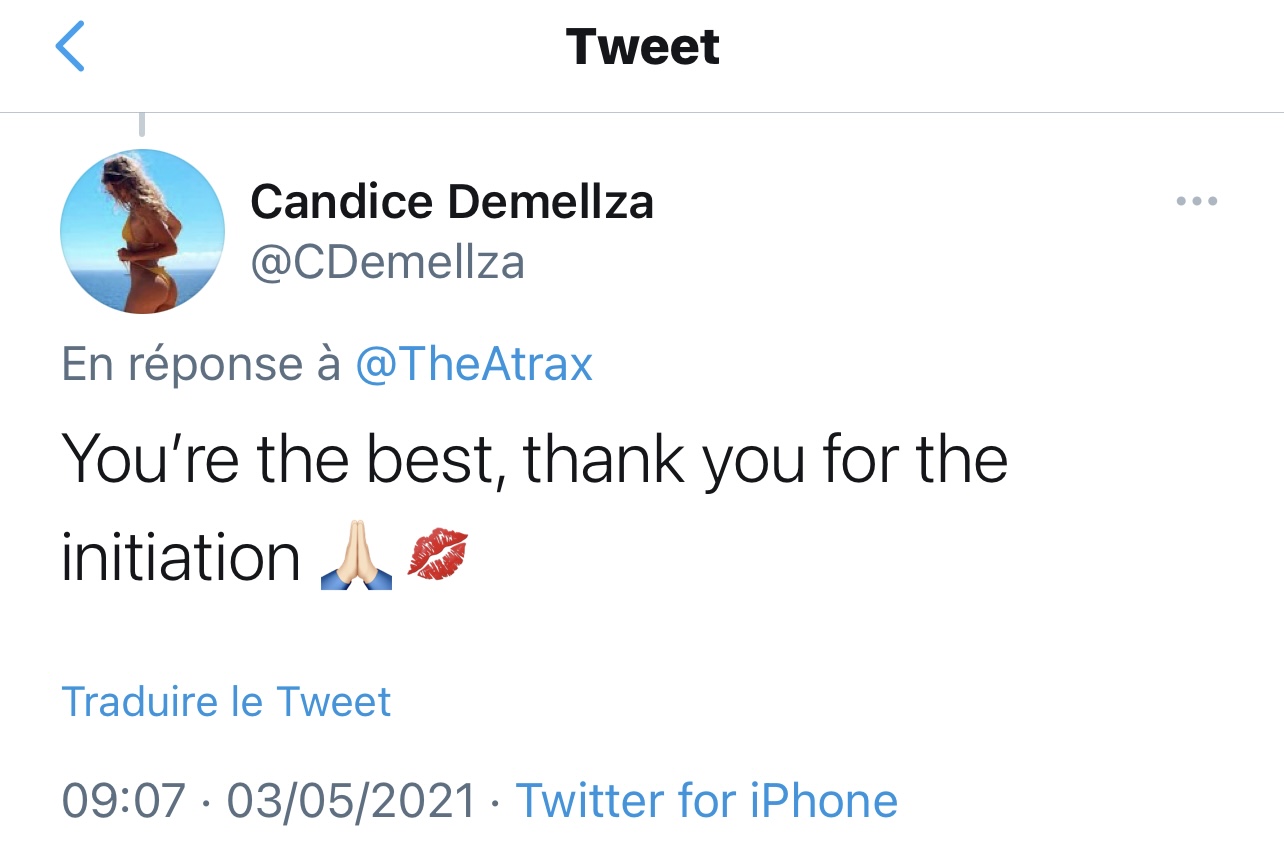
Task: Click the 09:07 timestamp
Action: 124,801
